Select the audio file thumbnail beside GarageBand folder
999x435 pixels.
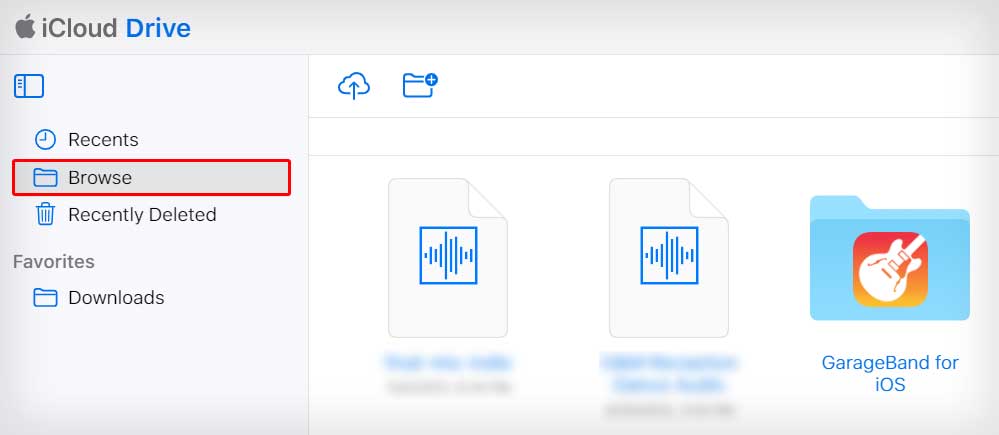(x=669, y=258)
